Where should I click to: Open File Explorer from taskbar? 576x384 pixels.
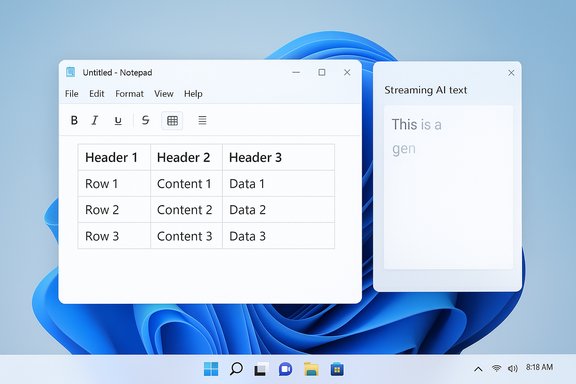[311, 369]
